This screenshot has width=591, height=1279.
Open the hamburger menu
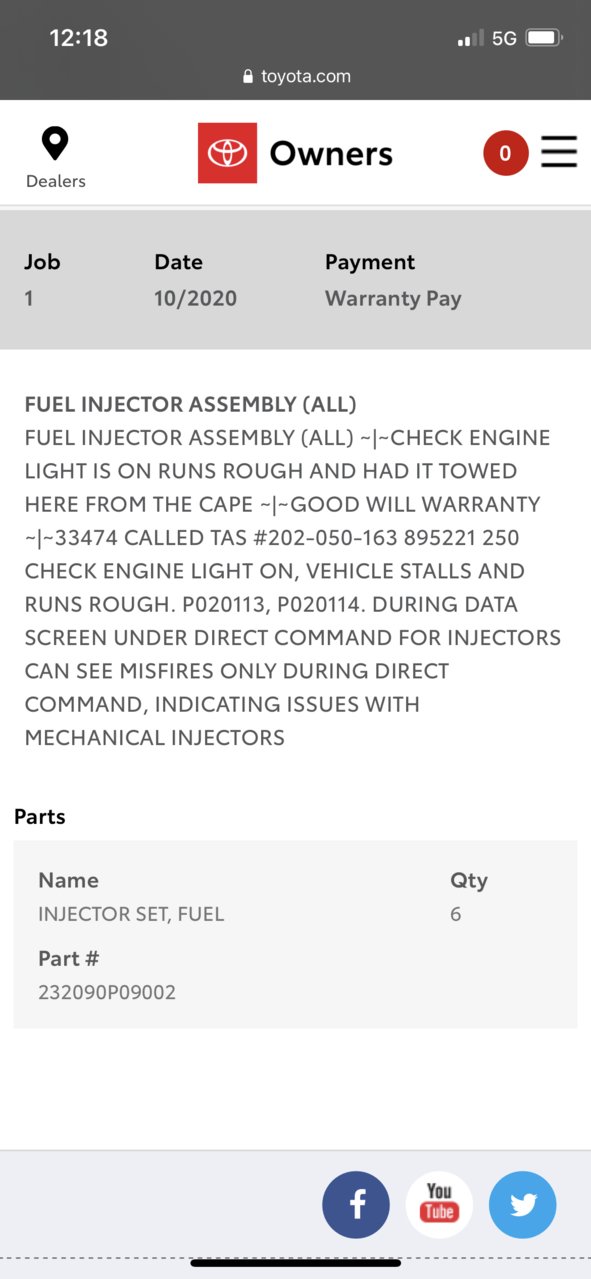coord(559,152)
